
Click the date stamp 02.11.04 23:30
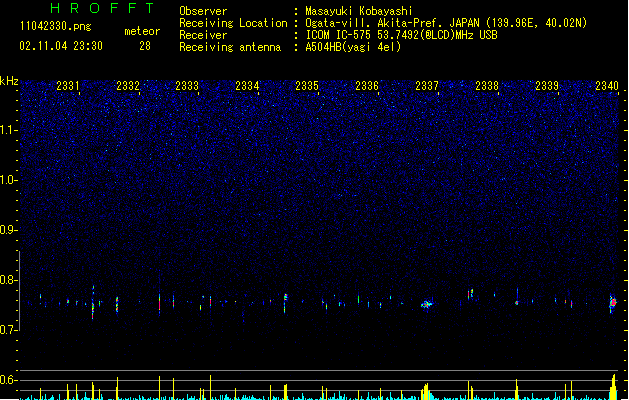tap(61, 46)
